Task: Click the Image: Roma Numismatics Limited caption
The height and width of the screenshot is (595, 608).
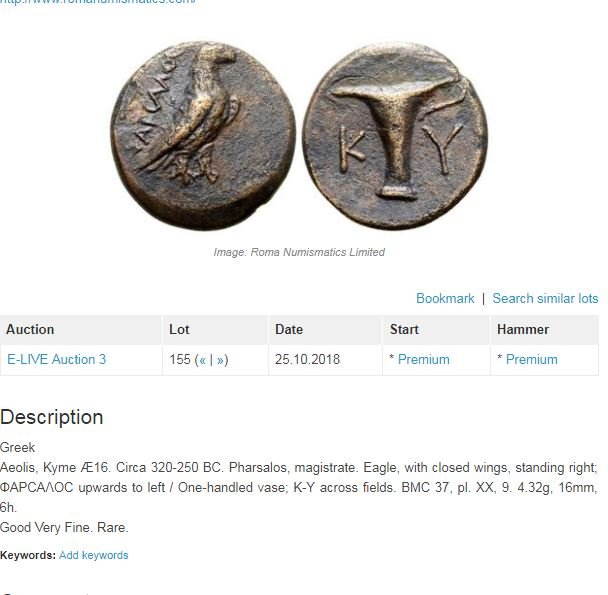Action: click(x=299, y=252)
